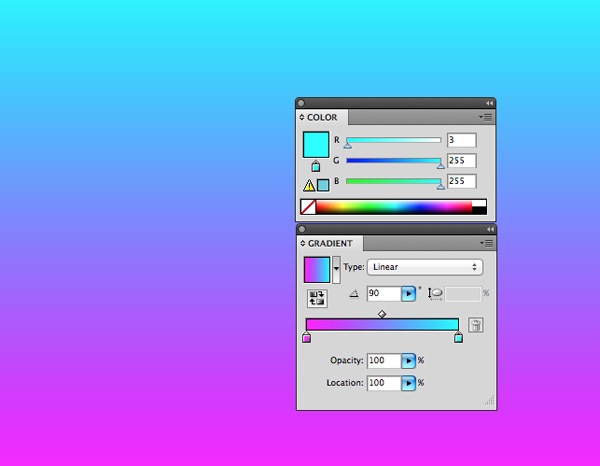Click the B color slider track

[x=394, y=181]
